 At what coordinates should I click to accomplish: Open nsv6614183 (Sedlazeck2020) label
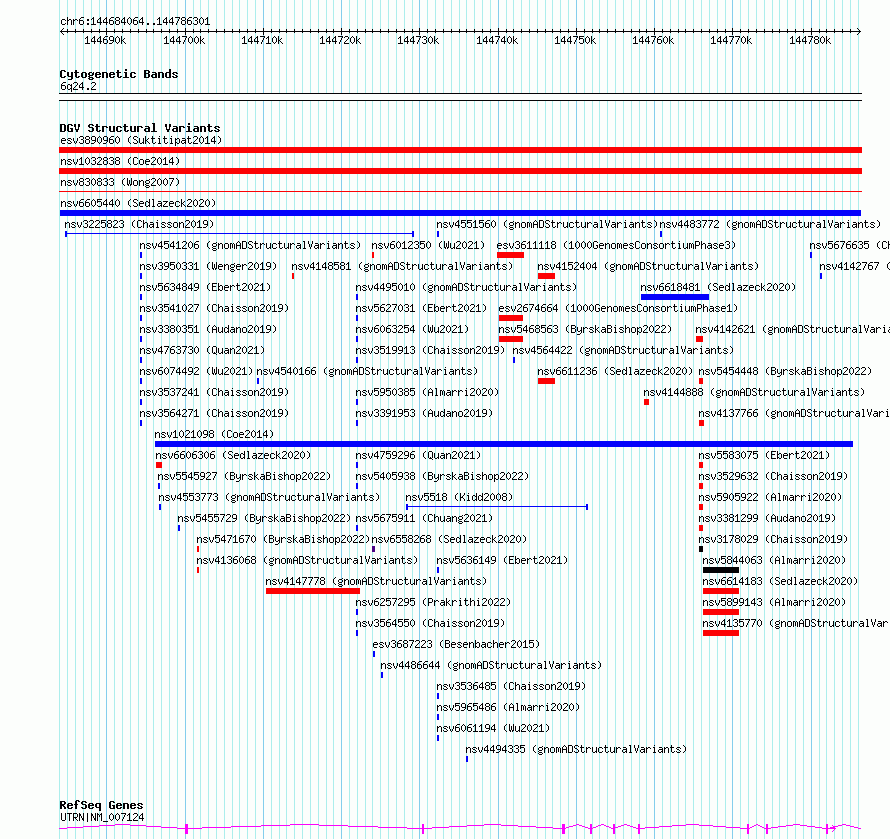(780, 581)
